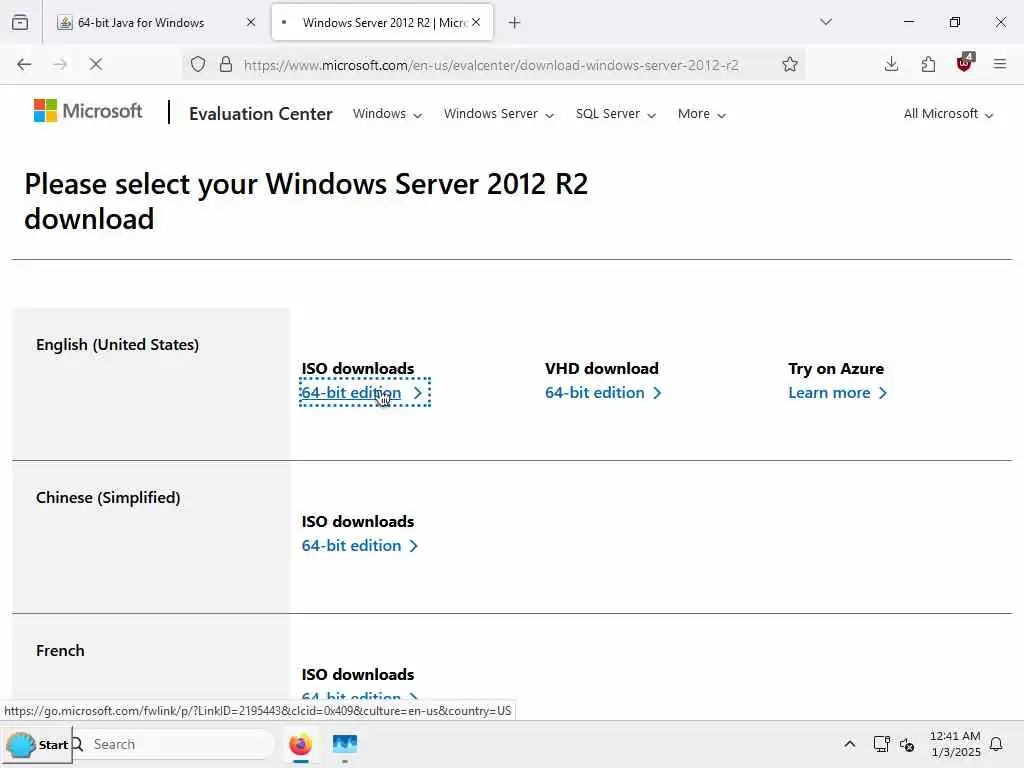Click the Try on Azure heading
The height and width of the screenshot is (768, 1024).
point(836,368)
